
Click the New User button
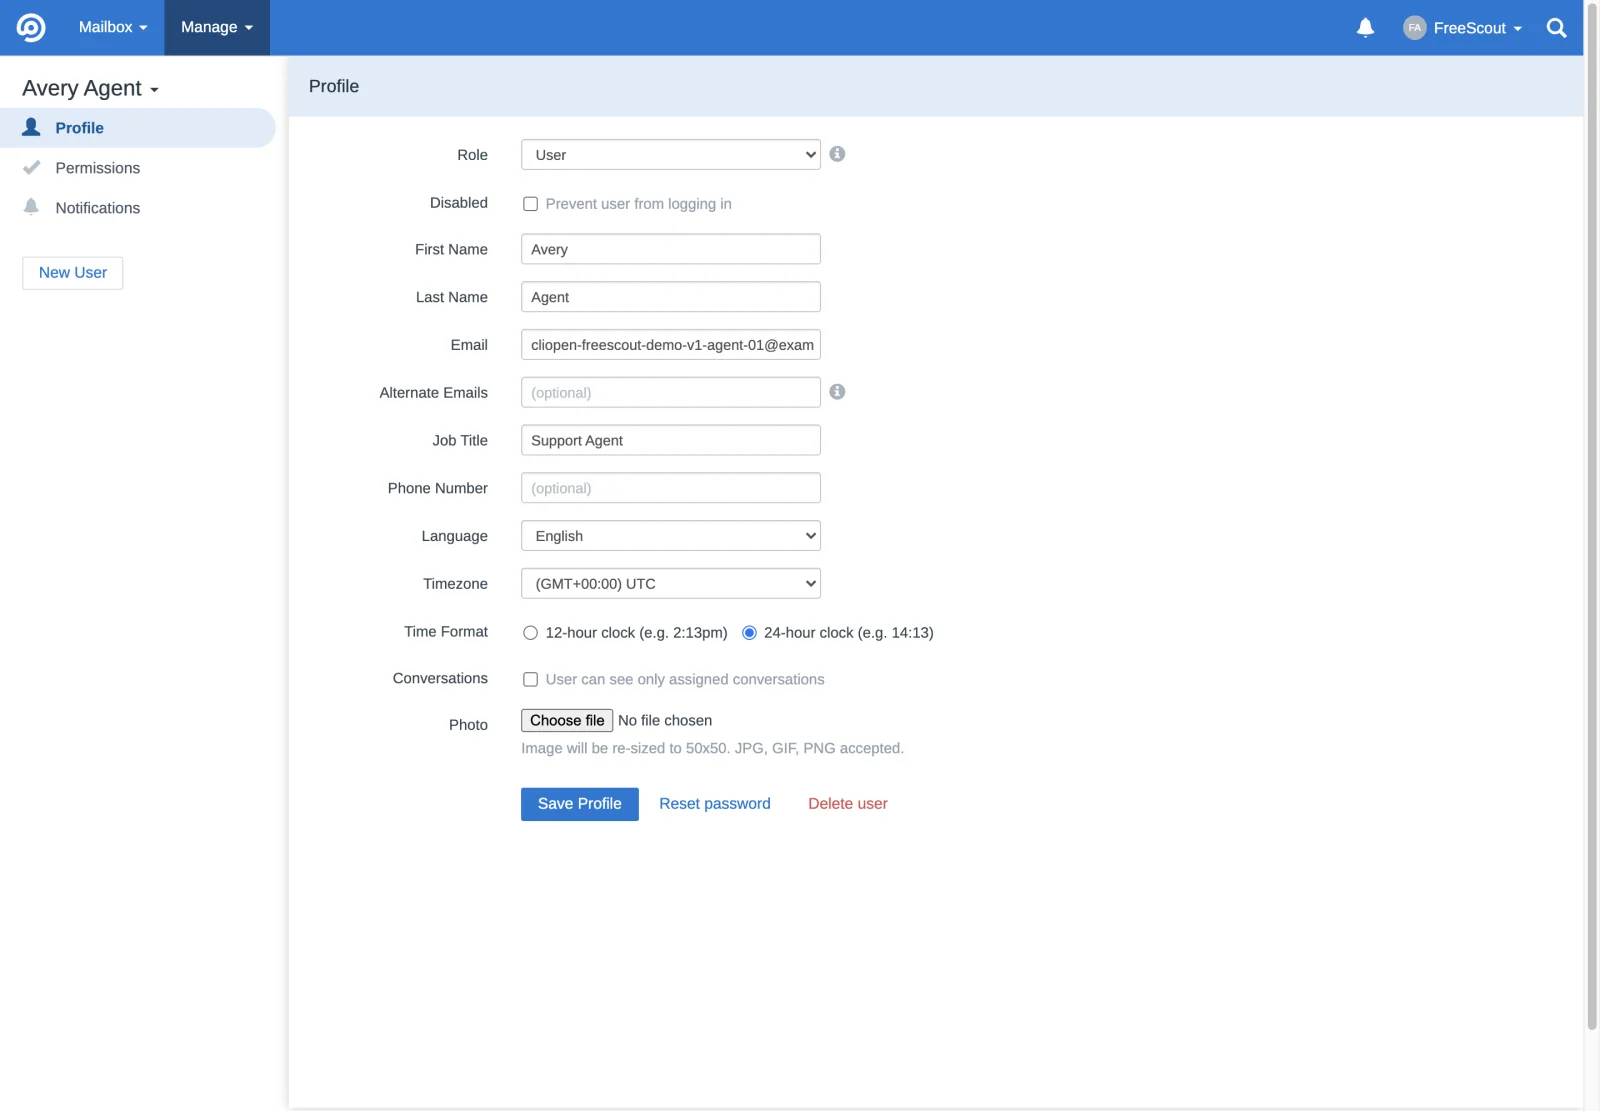73,273
